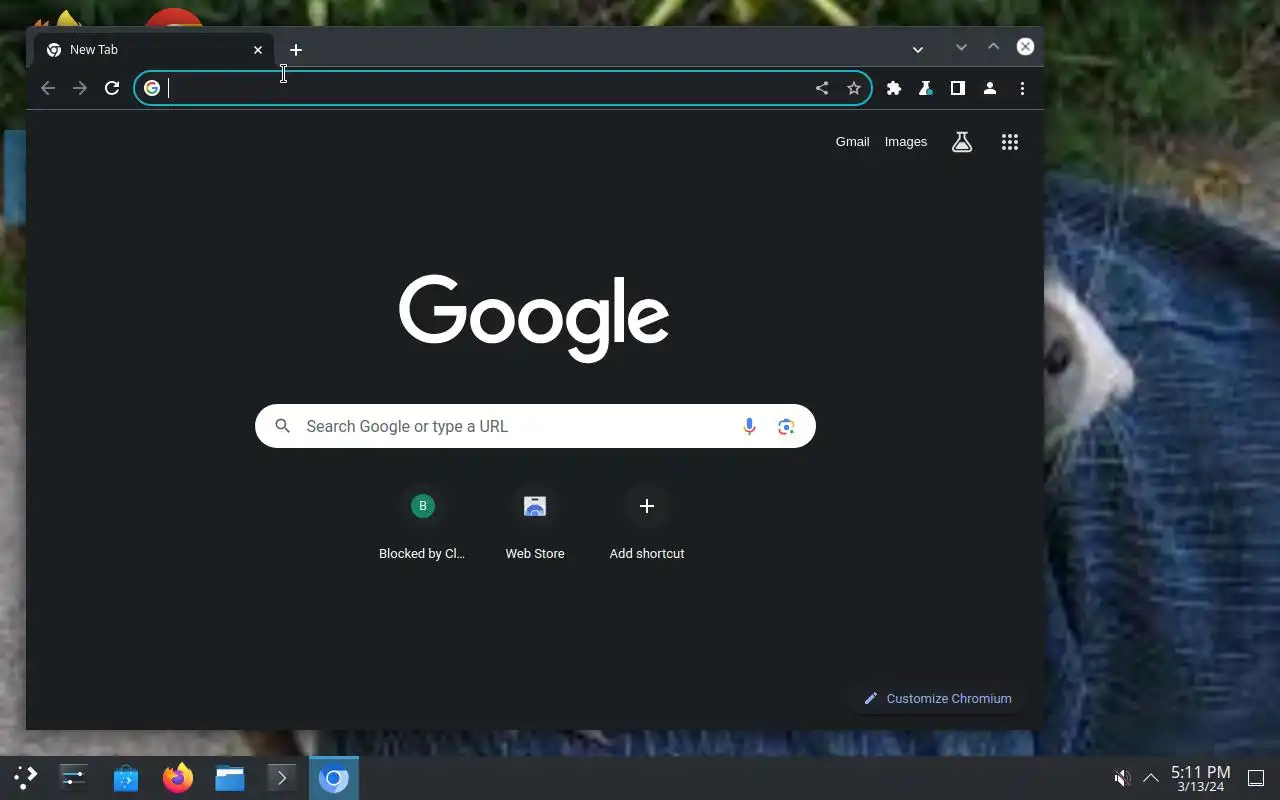This screenshot has width=1280, height=800.
Task: Expand hidden system tray icons arrow
Action: (1151, 778)
